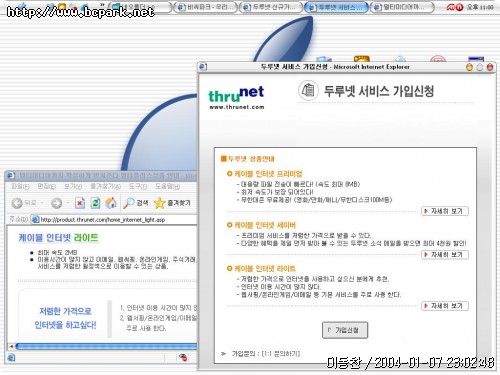Switch to the 비씨파크 taskbar window

206,7
